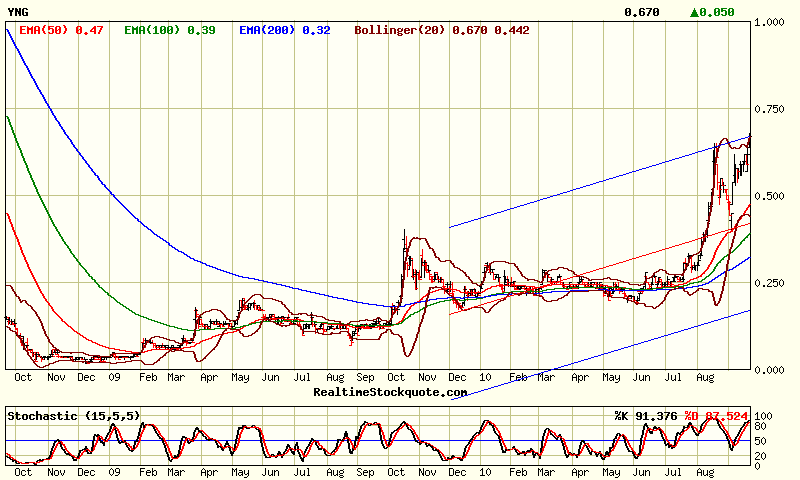This screenshot has width=800, height=480.
Task: Click the last price 0.670 in header
Action: click(x=641, y=12)
